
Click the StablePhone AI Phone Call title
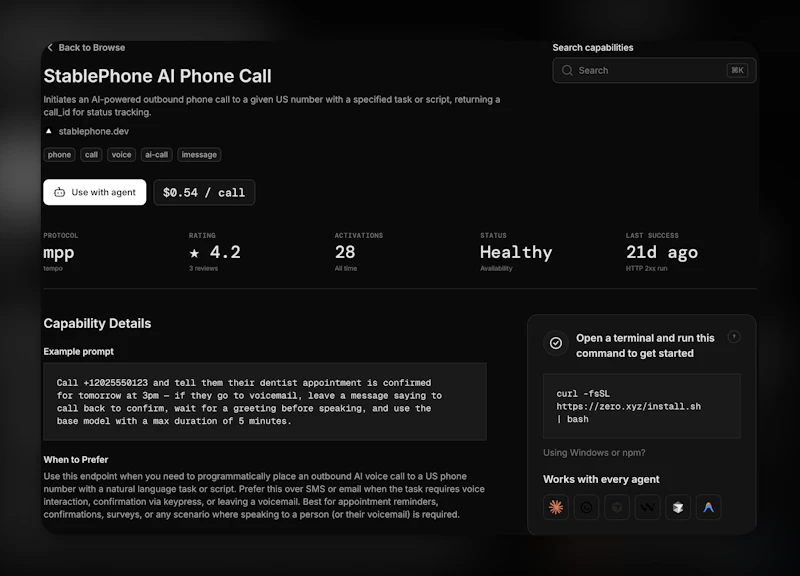point(157,76)
